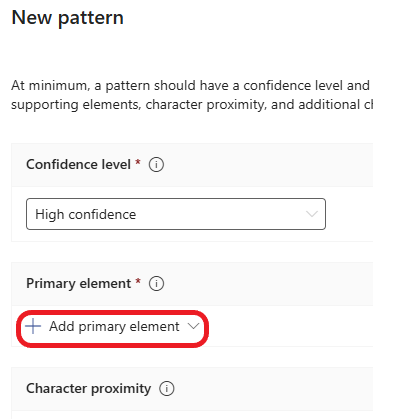This screenshot has width=413, height=419.
Task: Click the red asterisk after Primary element
Action: (x=138, y=281)
